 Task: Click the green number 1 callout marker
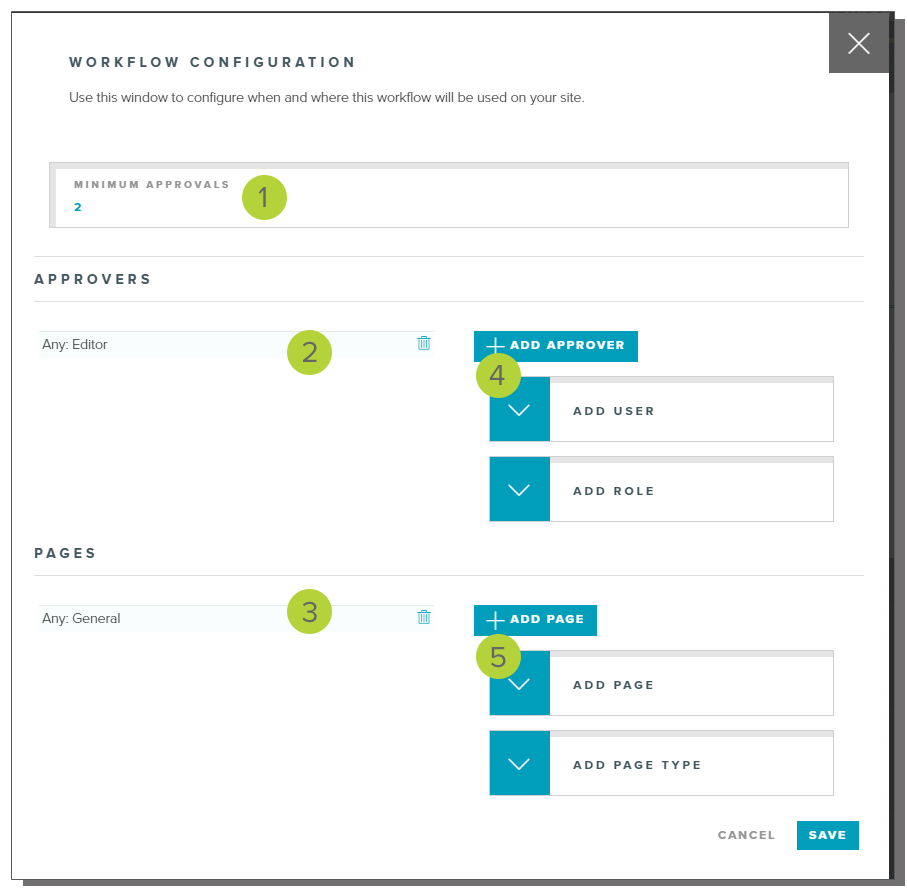tap(264, 197)
